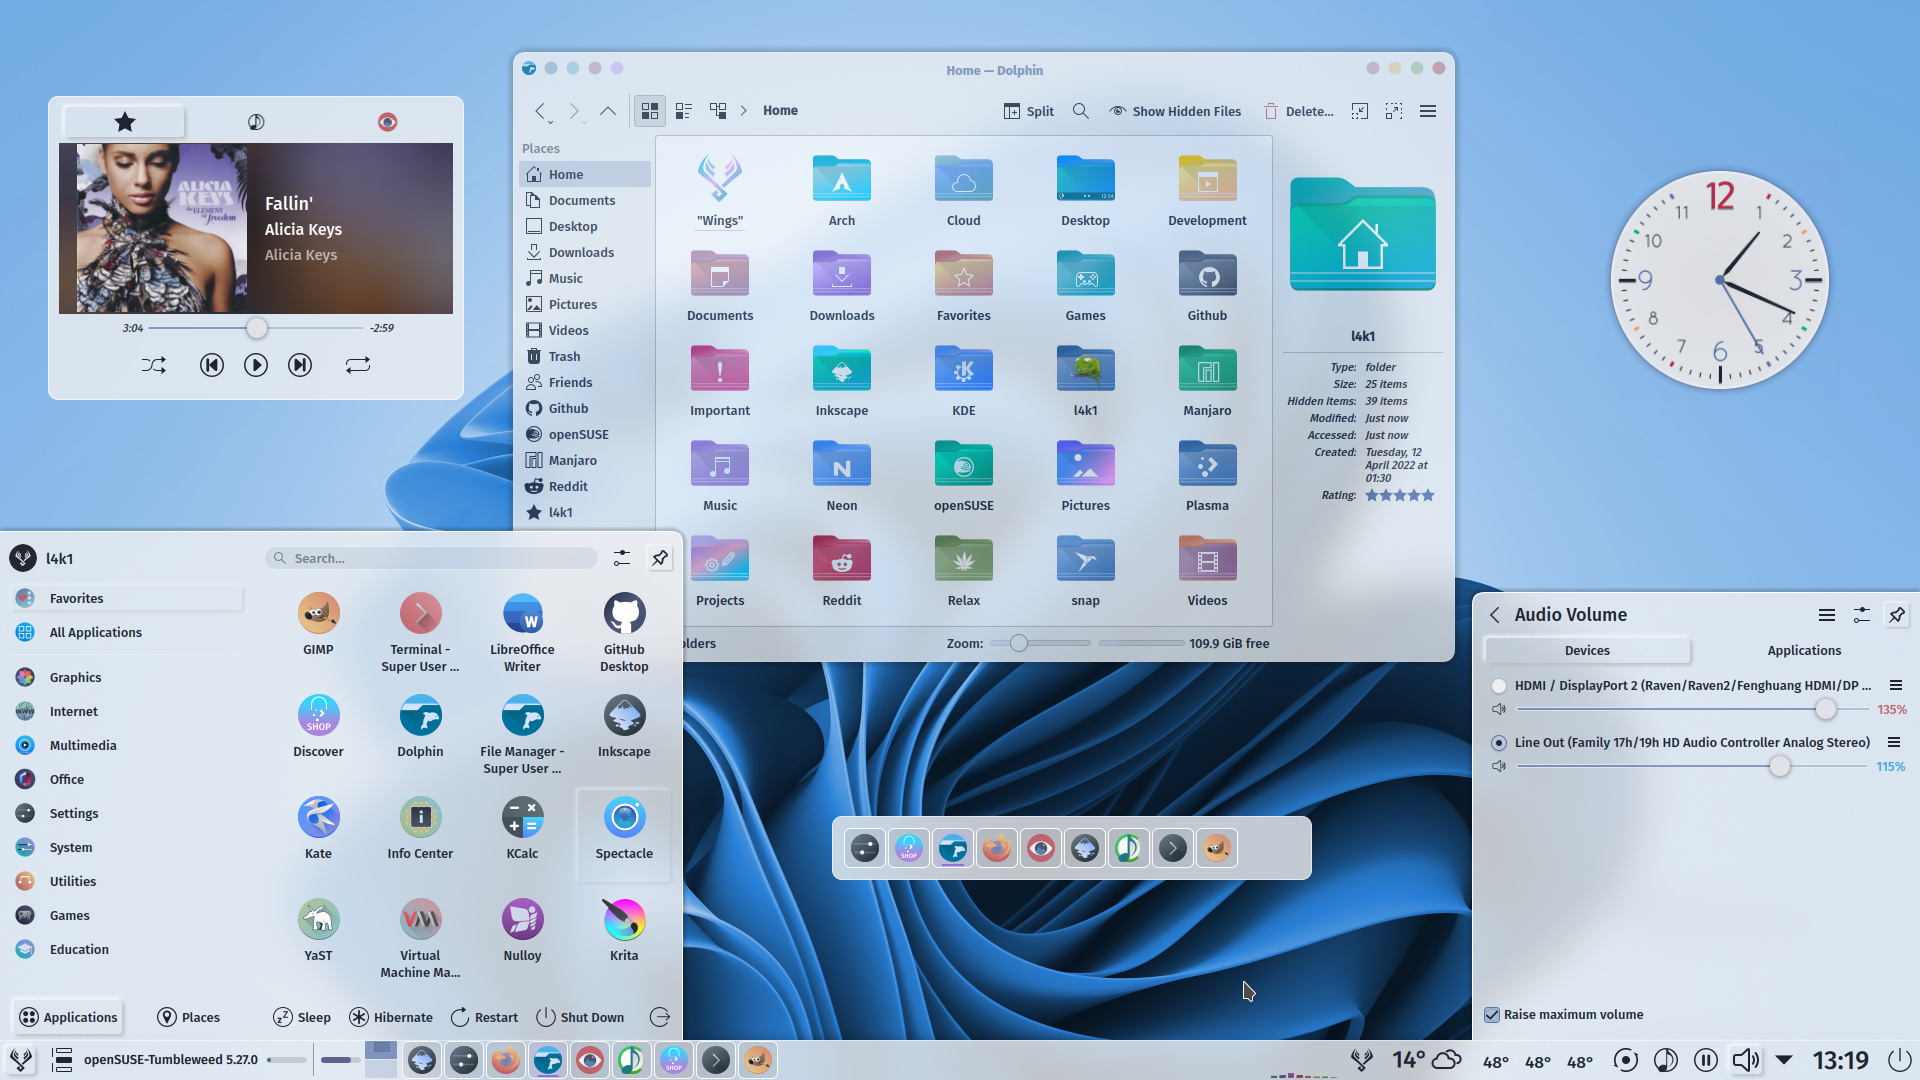Go back in Dolphin navigation

click(x=540, y=111)
